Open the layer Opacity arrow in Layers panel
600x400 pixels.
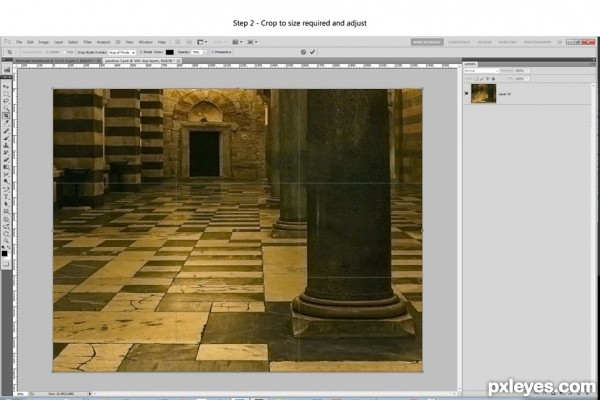(528, 70)
